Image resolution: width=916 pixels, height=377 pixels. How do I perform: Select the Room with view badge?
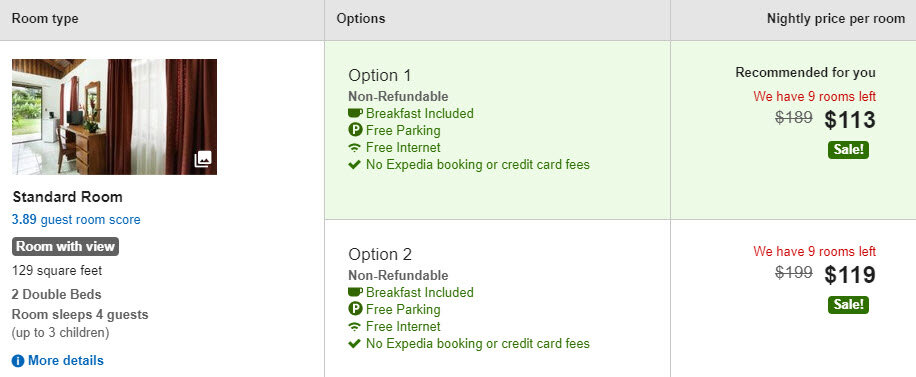[65, 247]
